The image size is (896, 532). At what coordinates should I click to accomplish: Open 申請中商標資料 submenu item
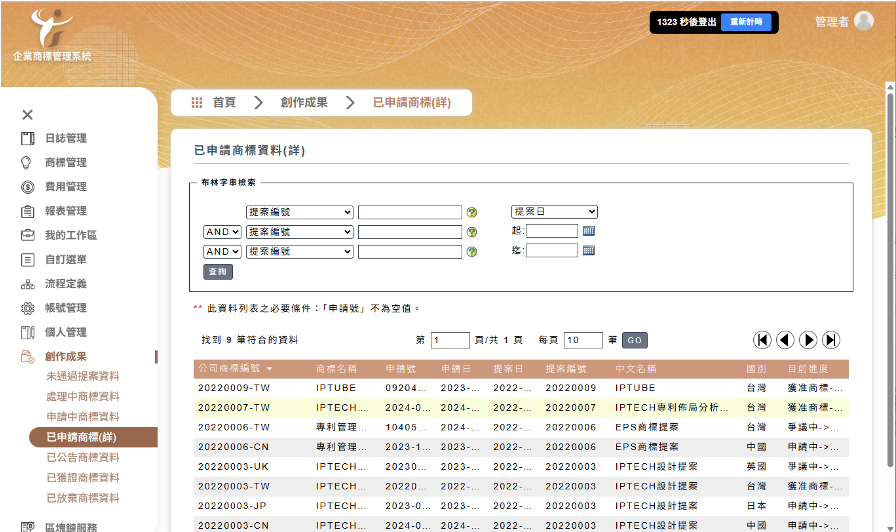tap(83, 417)
